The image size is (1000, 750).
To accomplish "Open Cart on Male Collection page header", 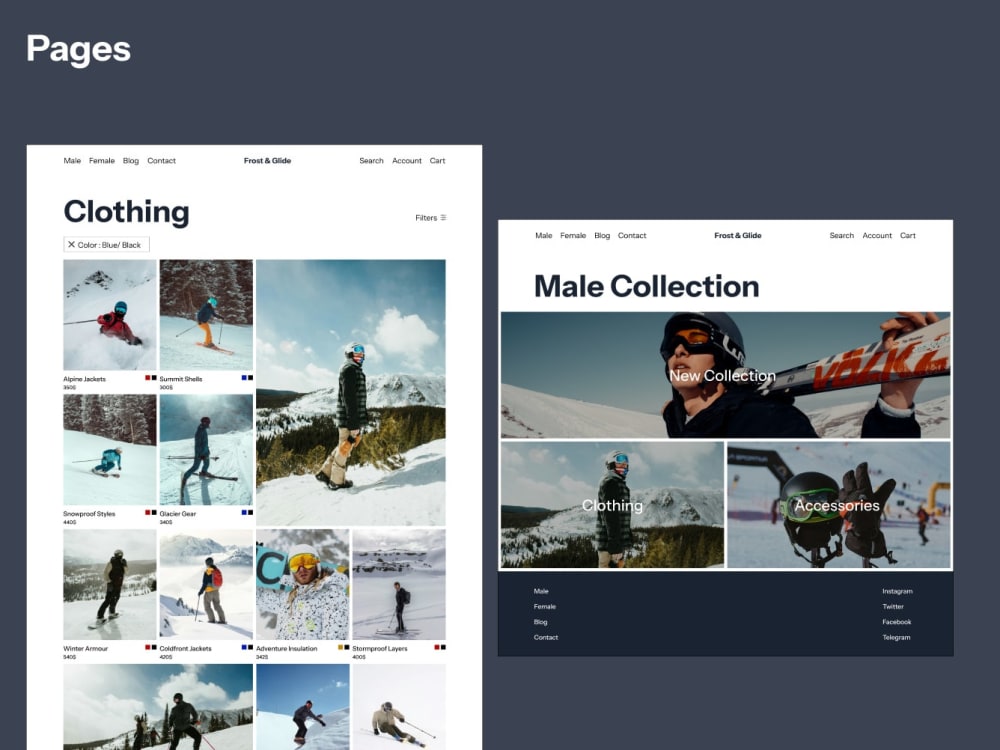I will click(x=908, y=235).
